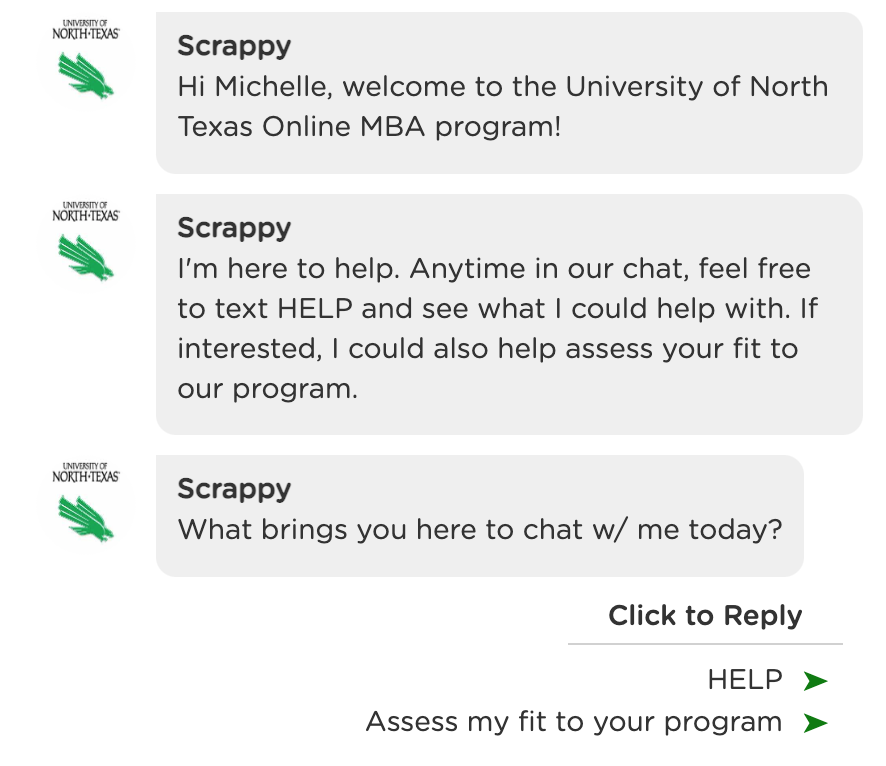The image size is (886, 766).
Task: Click the Scrappy name in the first message
Action: 234,46
